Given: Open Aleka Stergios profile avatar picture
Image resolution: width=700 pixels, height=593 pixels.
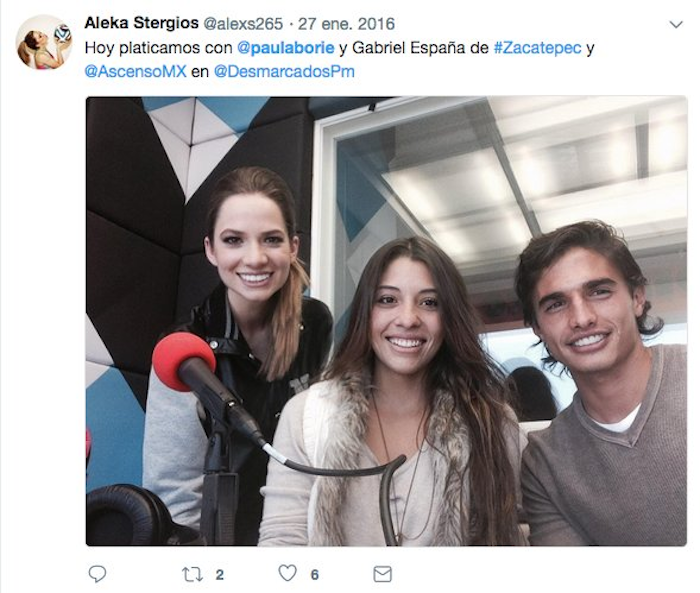Looking at the screenshot, I should coord(44,42).
